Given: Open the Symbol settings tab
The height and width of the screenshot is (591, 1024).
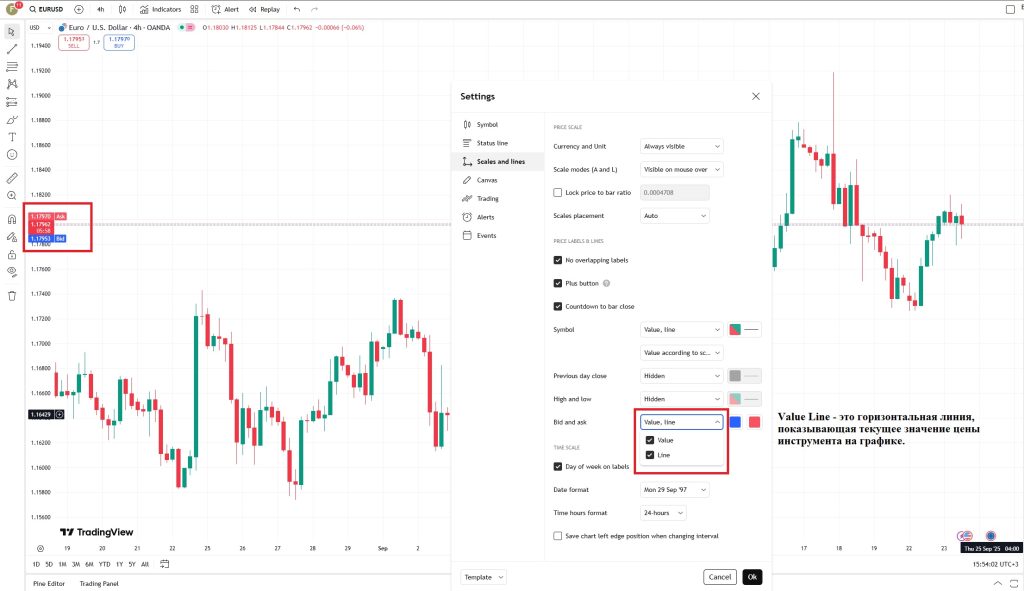Looking at the screenshot, I should (x=498, y=124).
